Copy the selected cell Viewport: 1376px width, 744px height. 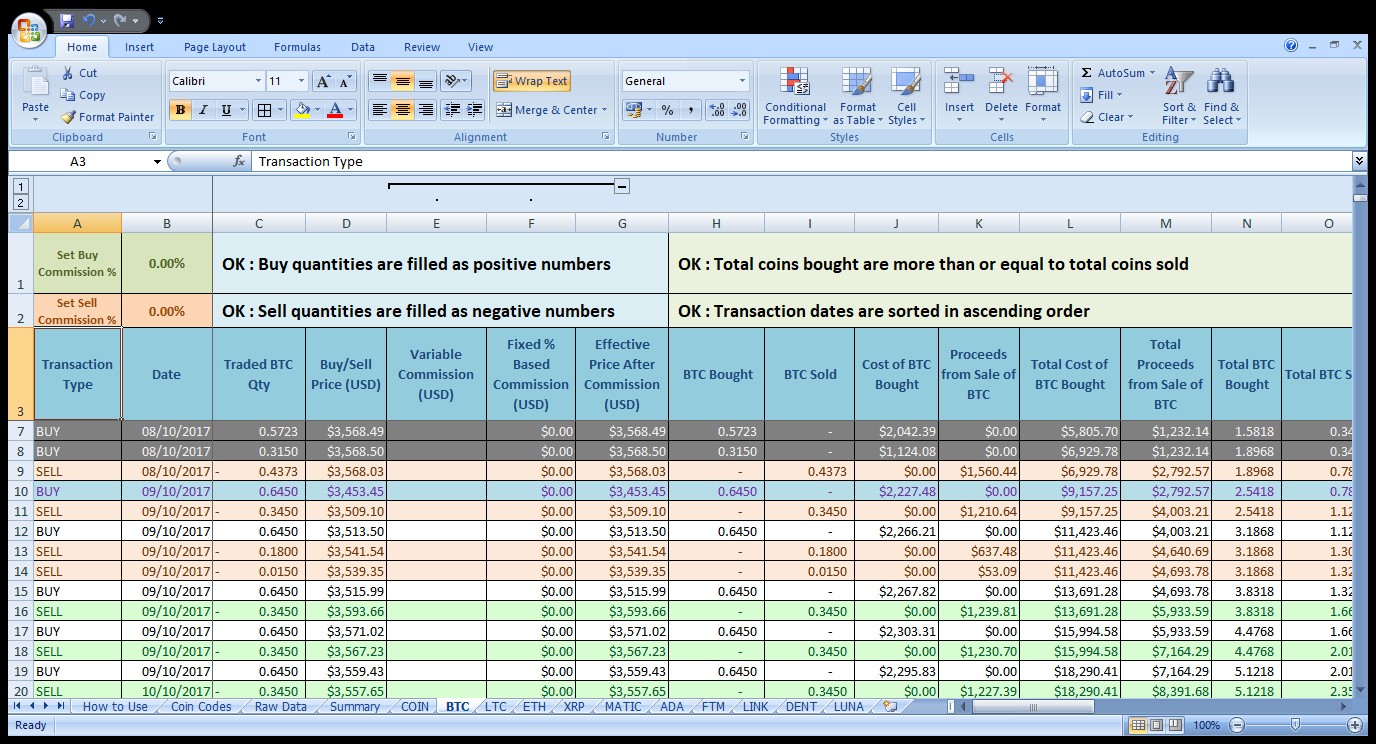82,95
